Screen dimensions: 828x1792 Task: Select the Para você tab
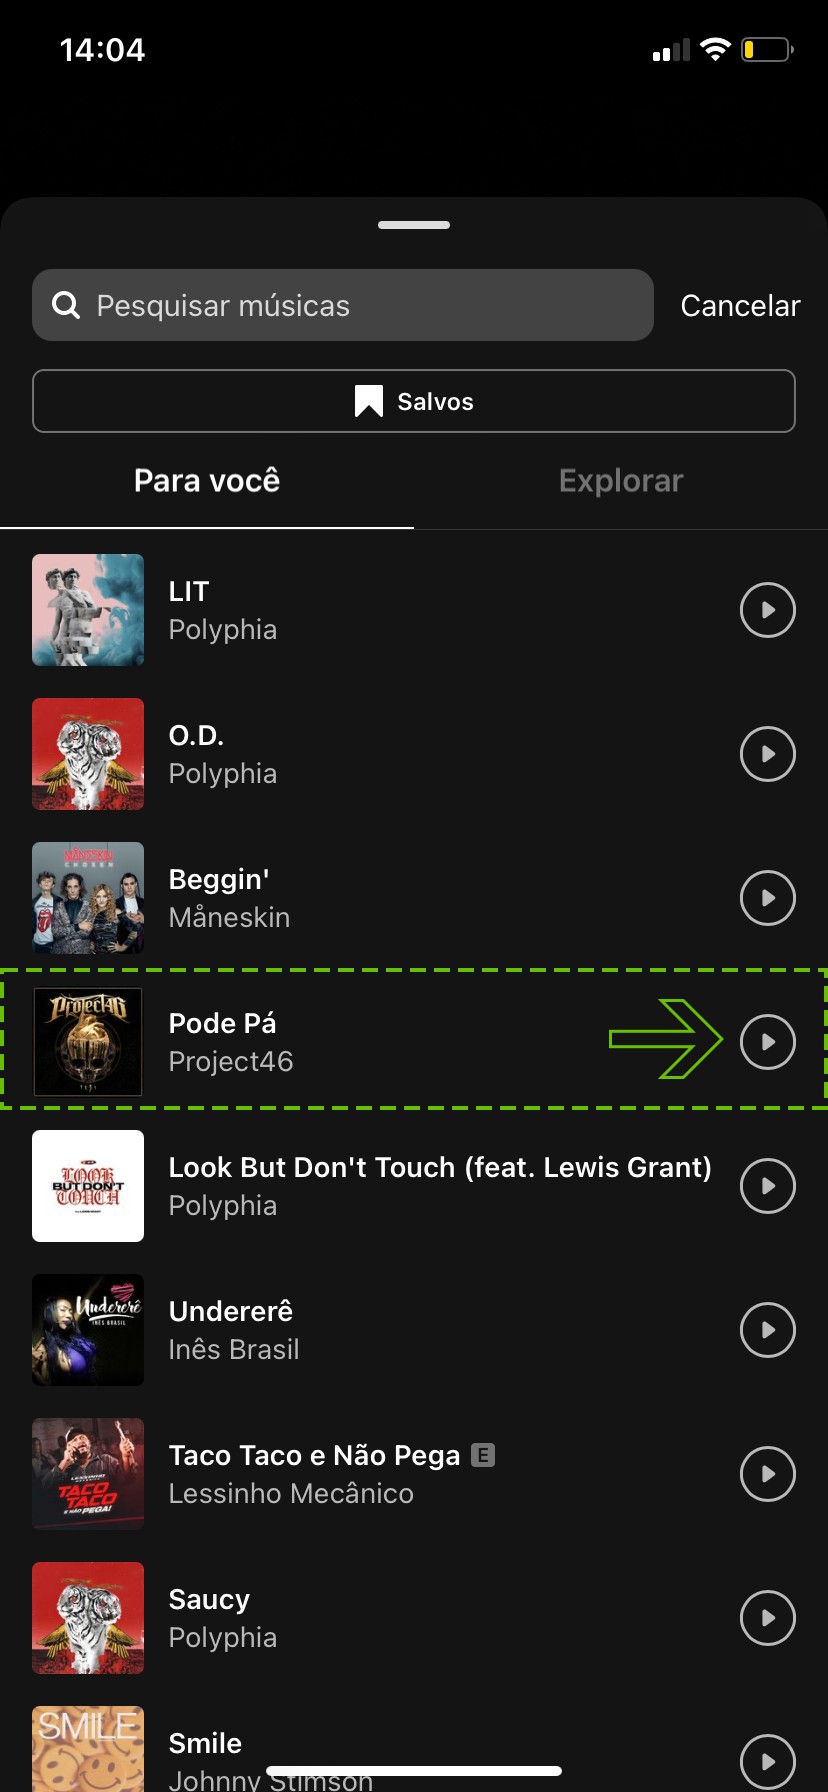point(207,481)
